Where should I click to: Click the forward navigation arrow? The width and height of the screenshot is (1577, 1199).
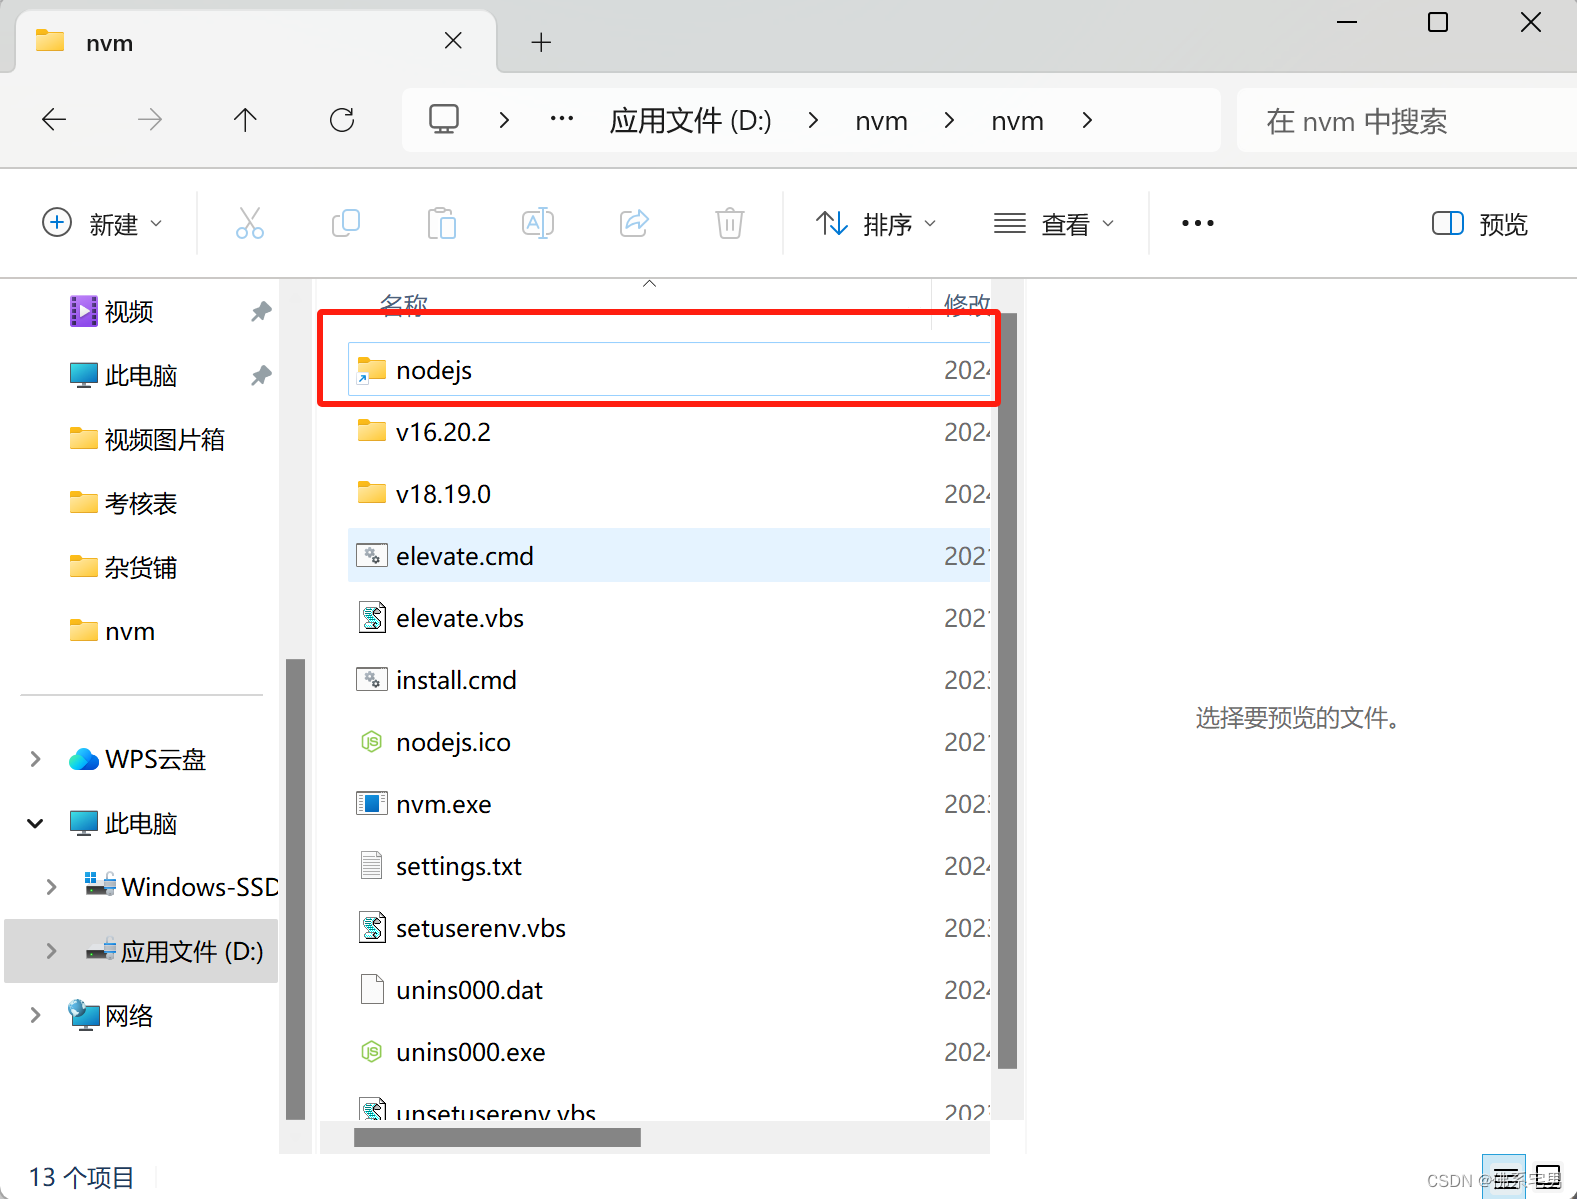pyautogui.click(x=150, y=120)
